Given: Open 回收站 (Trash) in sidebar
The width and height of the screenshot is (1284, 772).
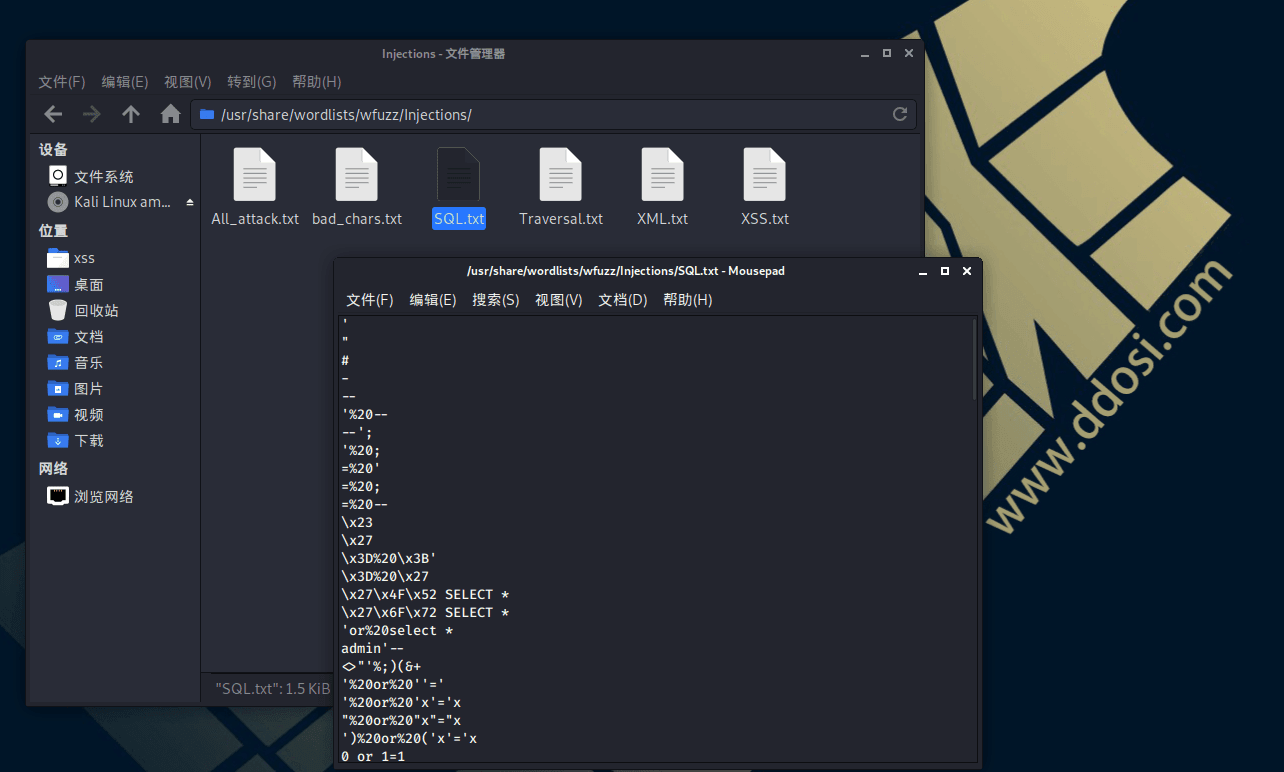Looking at the screenshot, I should 84,310.
